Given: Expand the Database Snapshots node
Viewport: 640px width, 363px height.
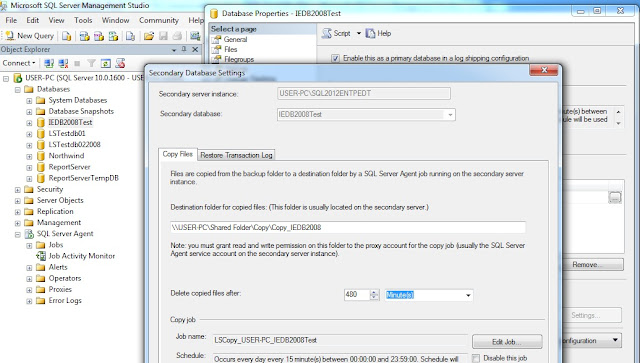Looking at the screenshot, I should [x=29, y=111].
